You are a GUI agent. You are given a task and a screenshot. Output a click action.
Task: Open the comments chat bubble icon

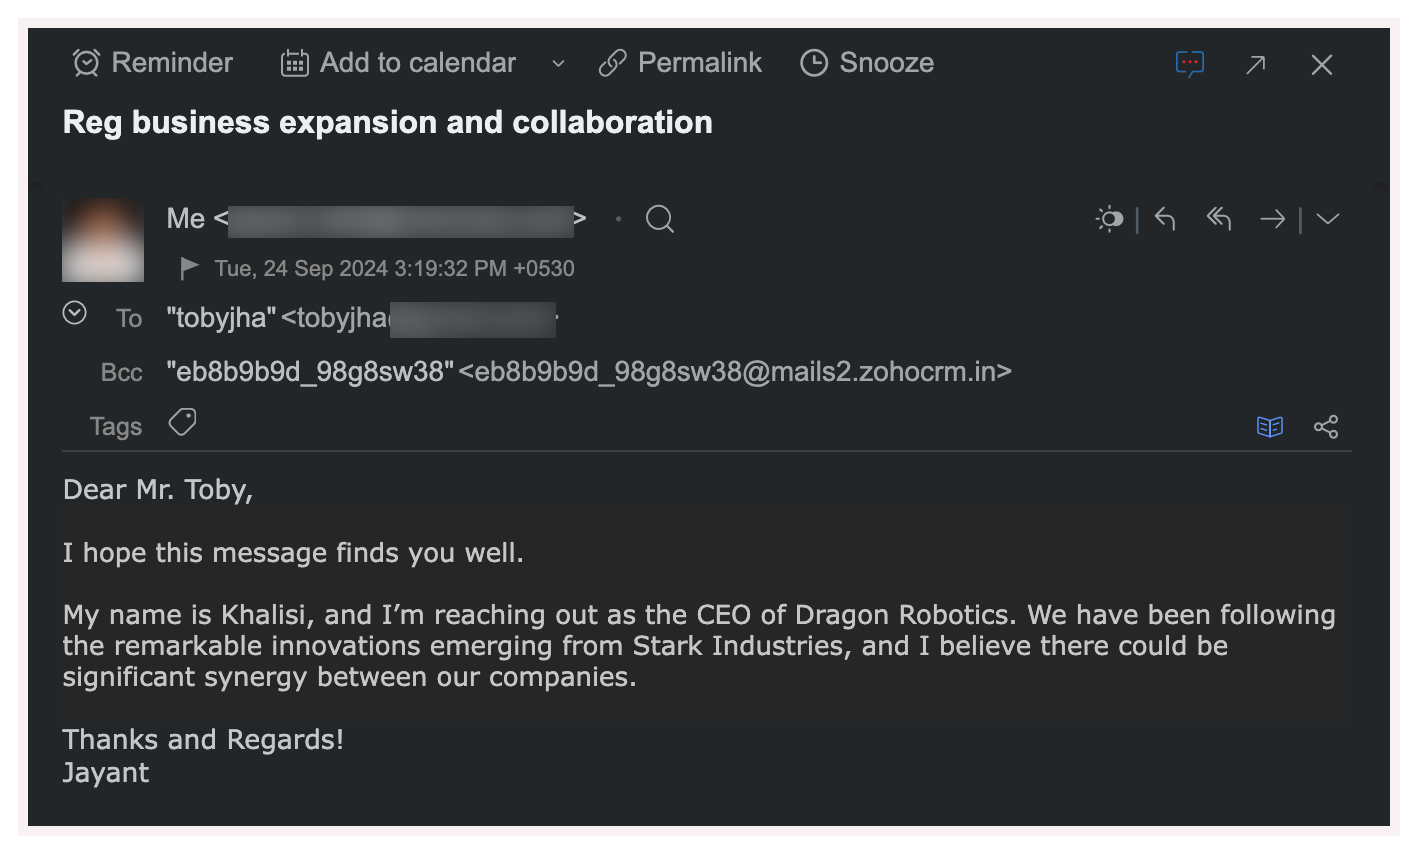pos(1189,64)
